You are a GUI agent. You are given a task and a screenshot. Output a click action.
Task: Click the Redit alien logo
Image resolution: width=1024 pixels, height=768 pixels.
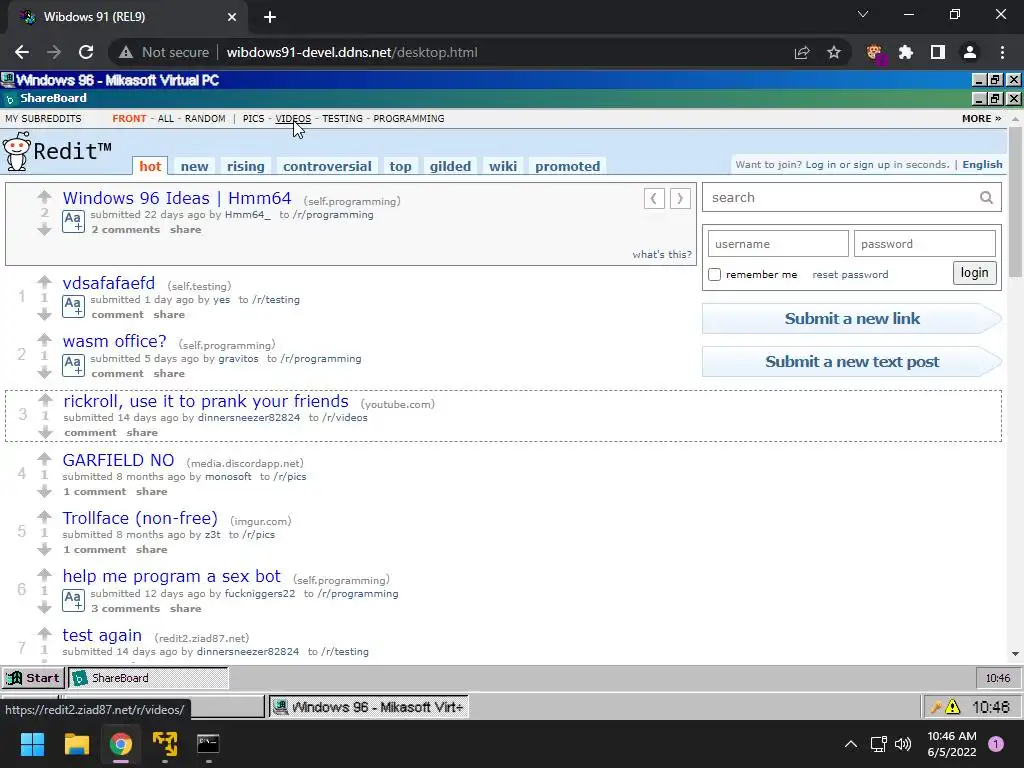(x=16, y=152)
